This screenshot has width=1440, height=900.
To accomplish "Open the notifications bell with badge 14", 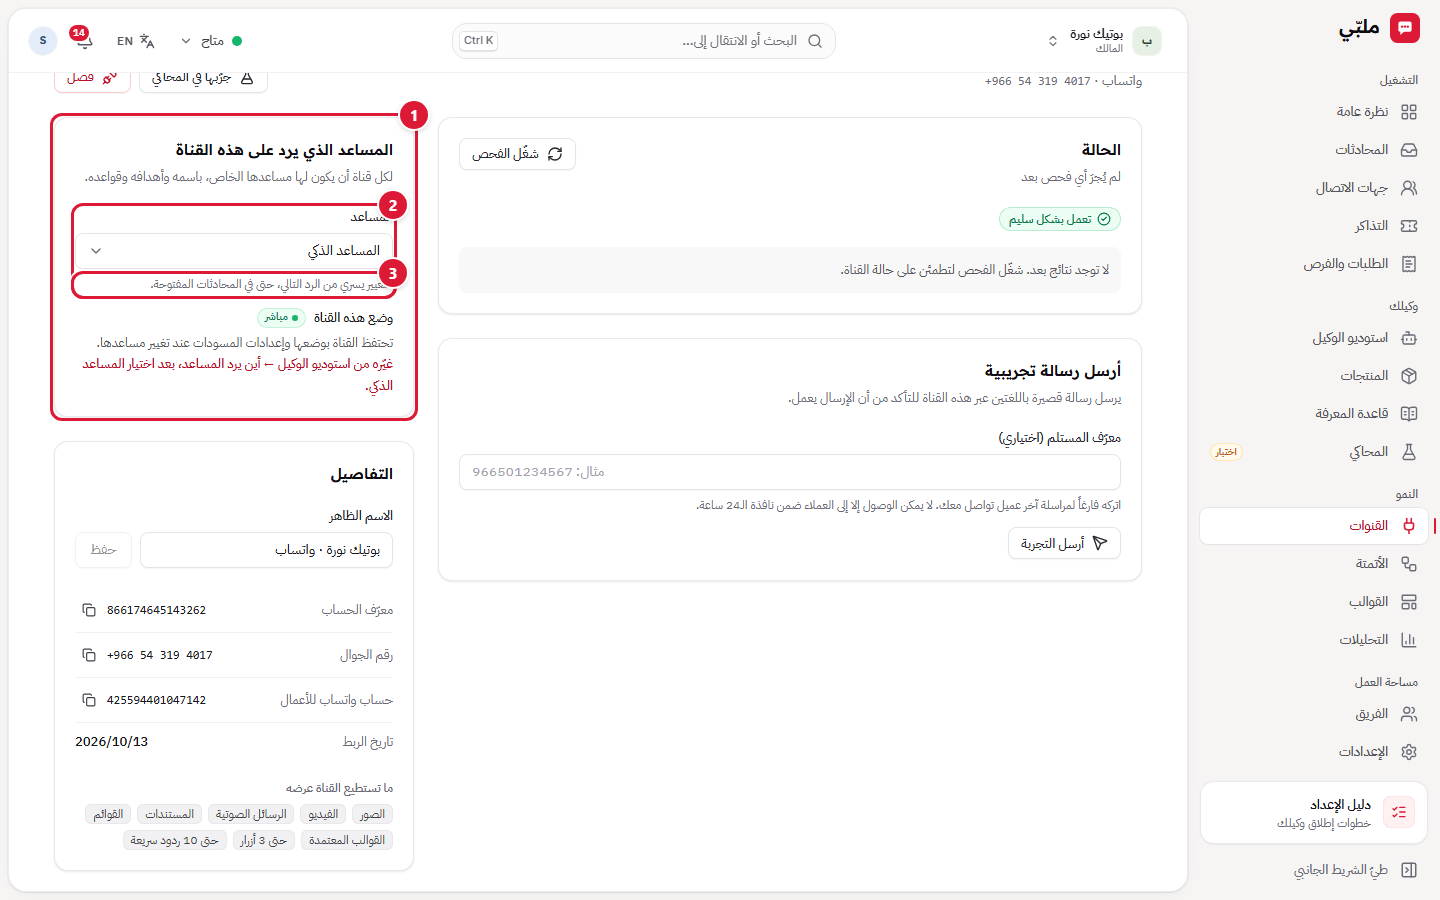I will 83,41.
